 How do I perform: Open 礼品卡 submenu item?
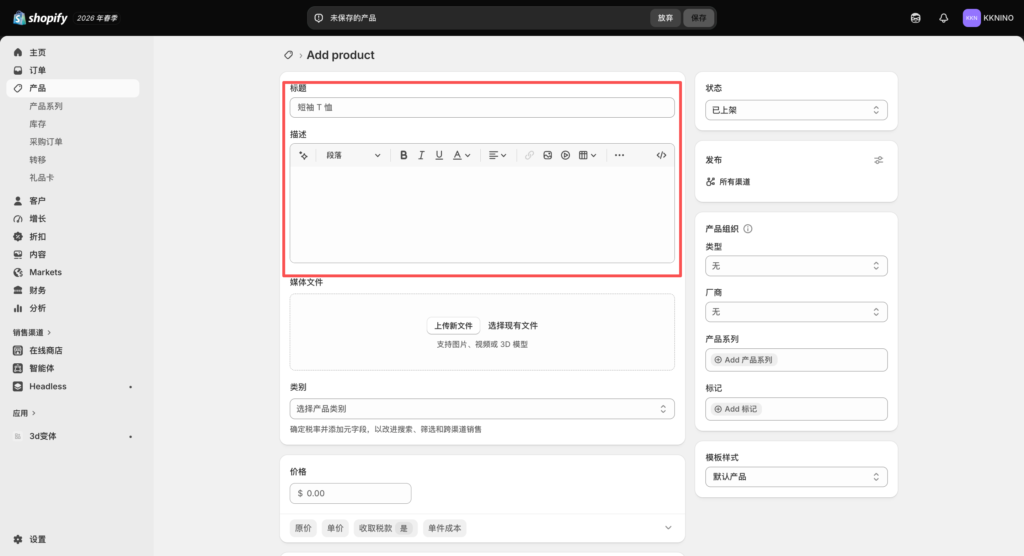[x=42, y=178]
